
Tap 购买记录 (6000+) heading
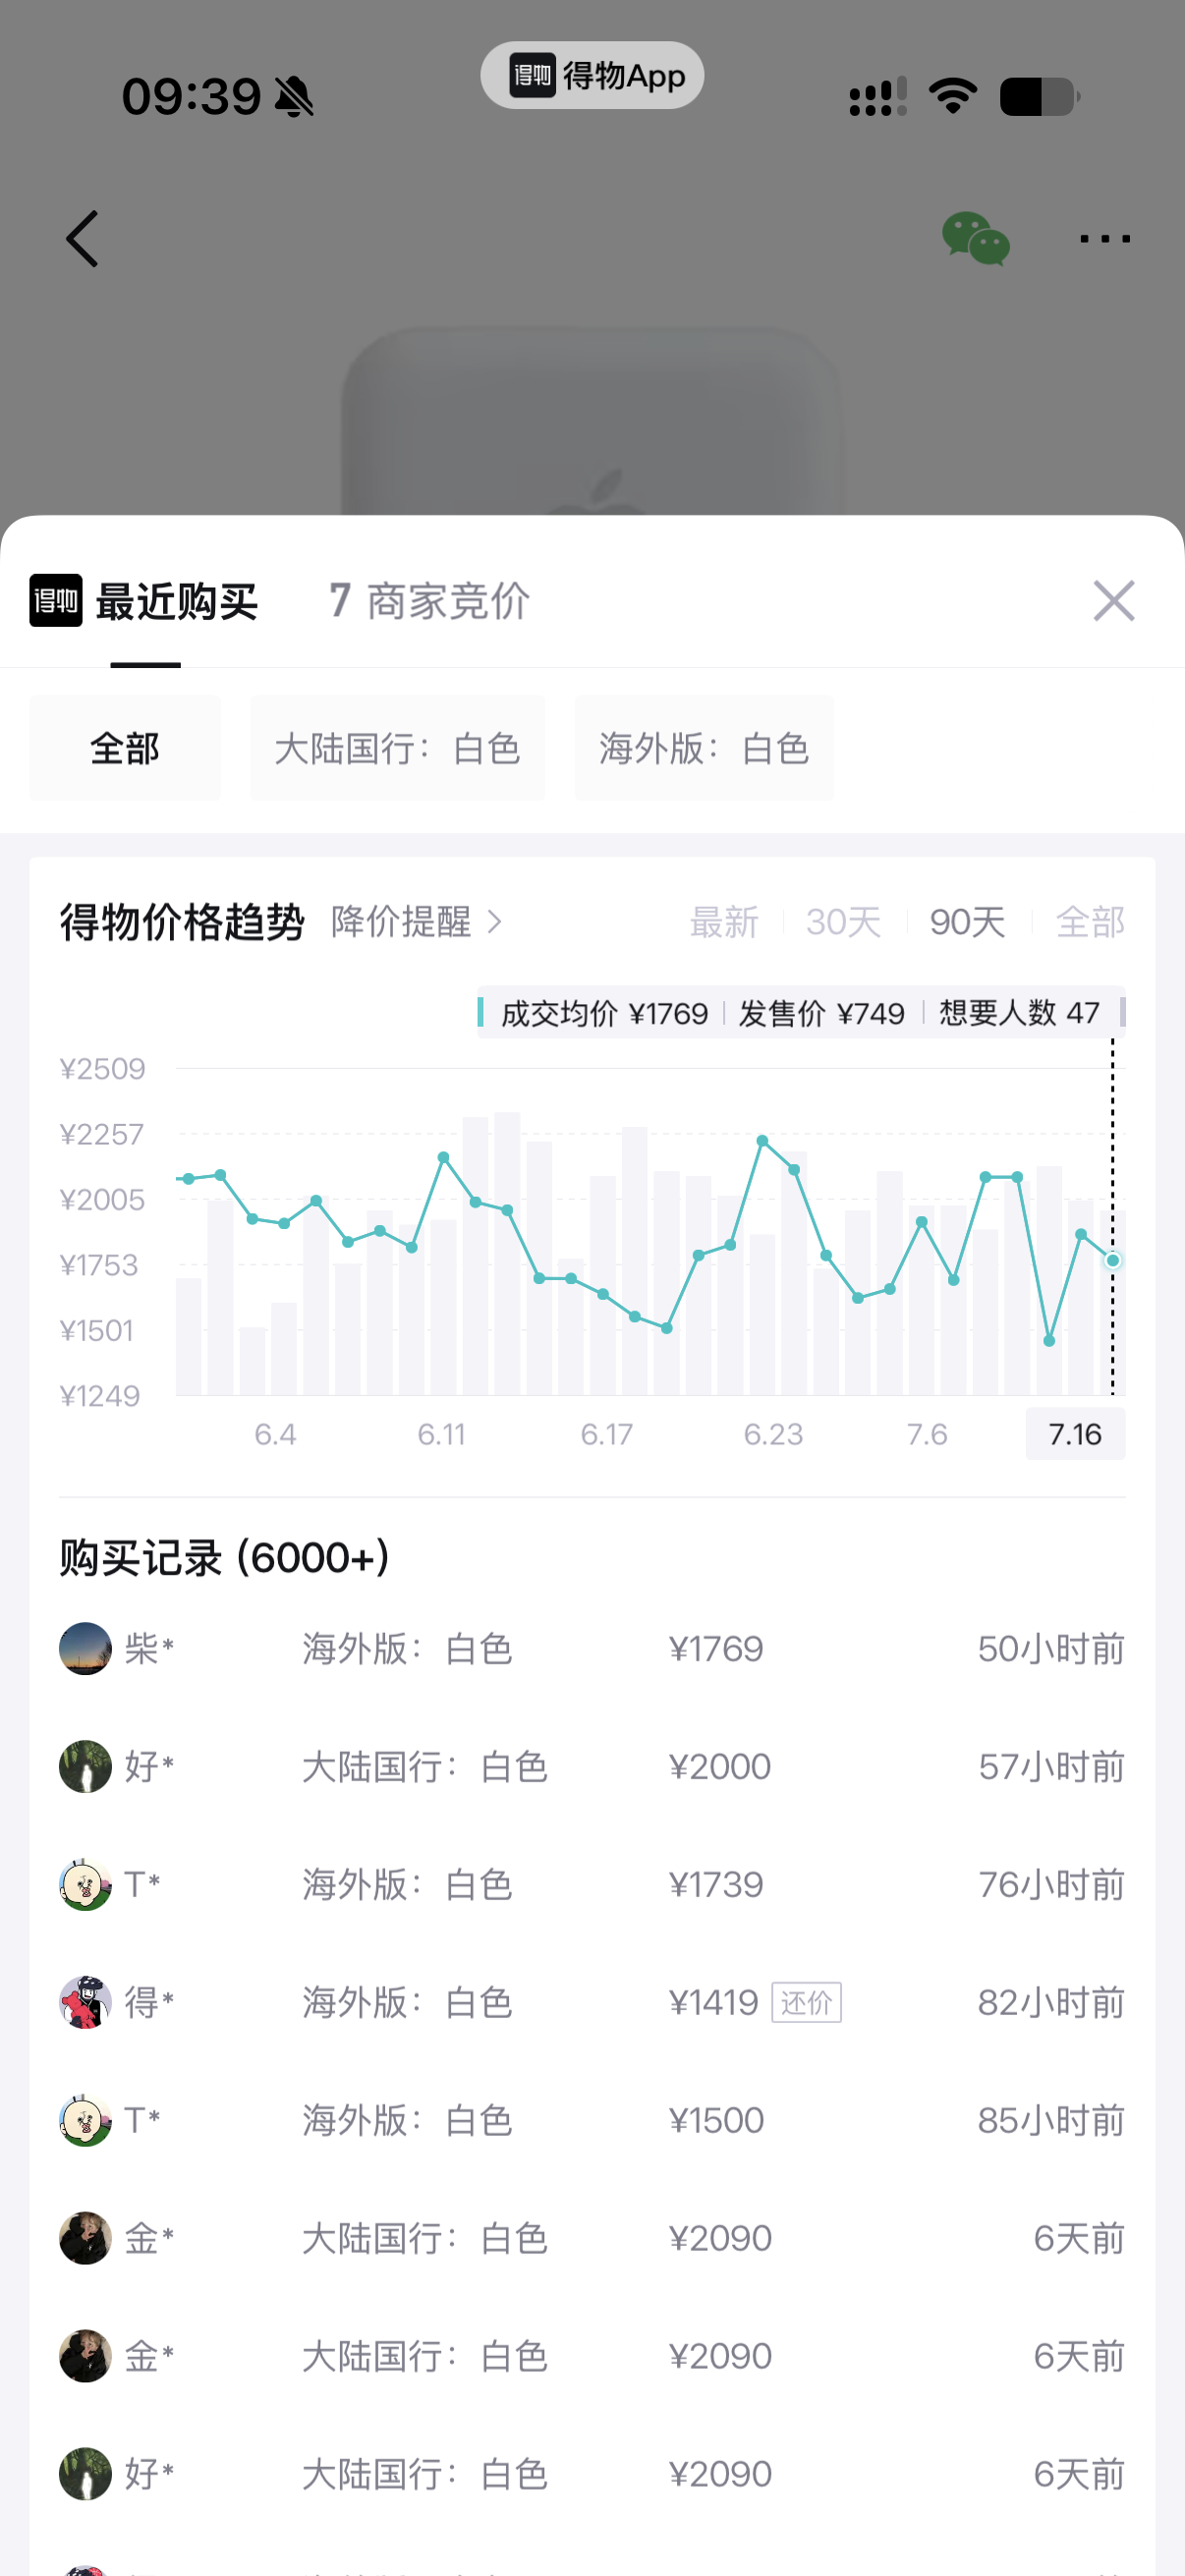[225, 1557]
